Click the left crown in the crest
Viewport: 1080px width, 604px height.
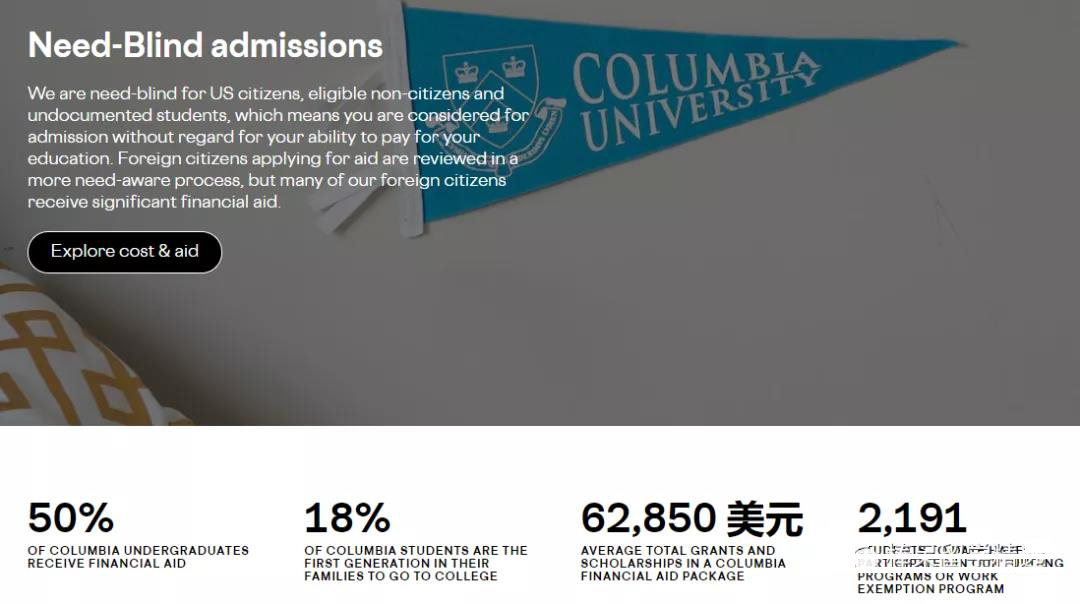pyautogui.click(x=467, y=72)
